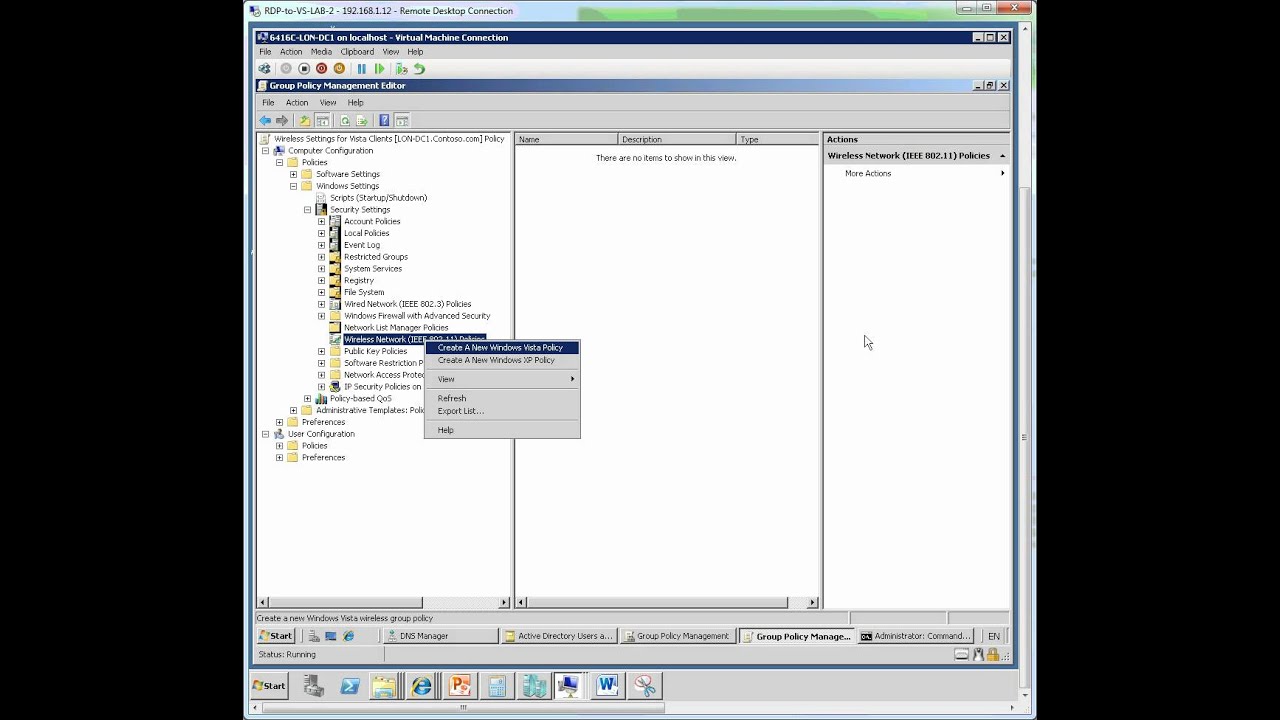Switch to DNS Manager taskbar button
This screenshot has width=1280, height=720.
(x=441, y=636)
